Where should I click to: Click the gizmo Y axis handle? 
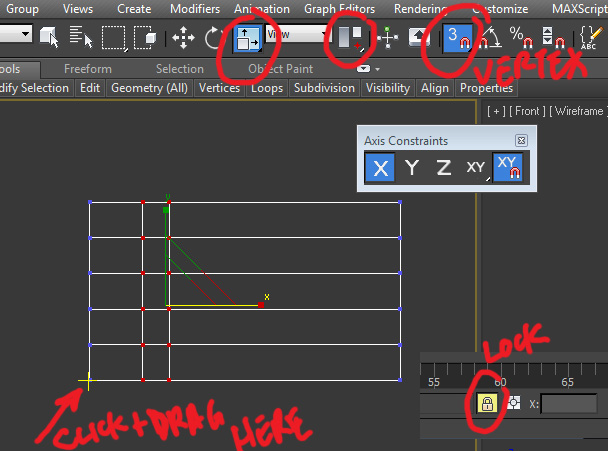(166, 210)
